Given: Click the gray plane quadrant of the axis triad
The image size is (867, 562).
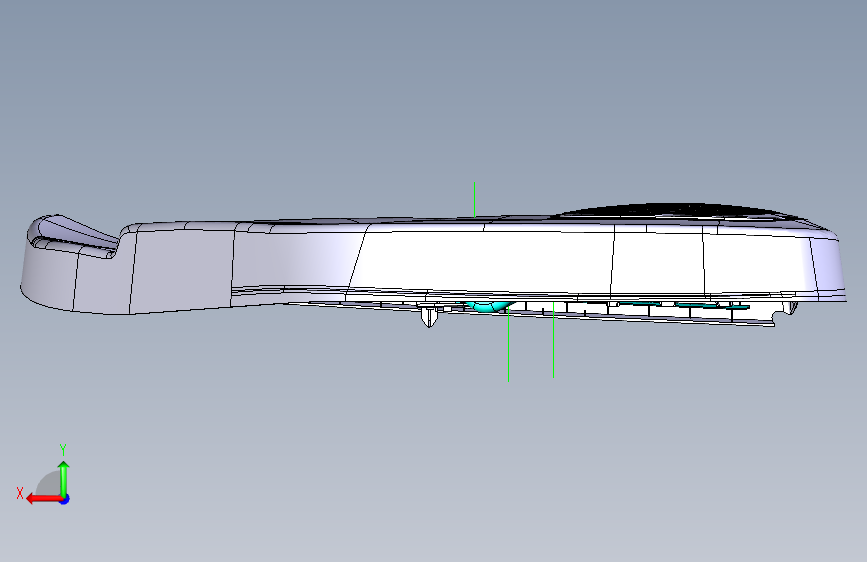Looking at the screenshot, I should [x=49, y=484].
